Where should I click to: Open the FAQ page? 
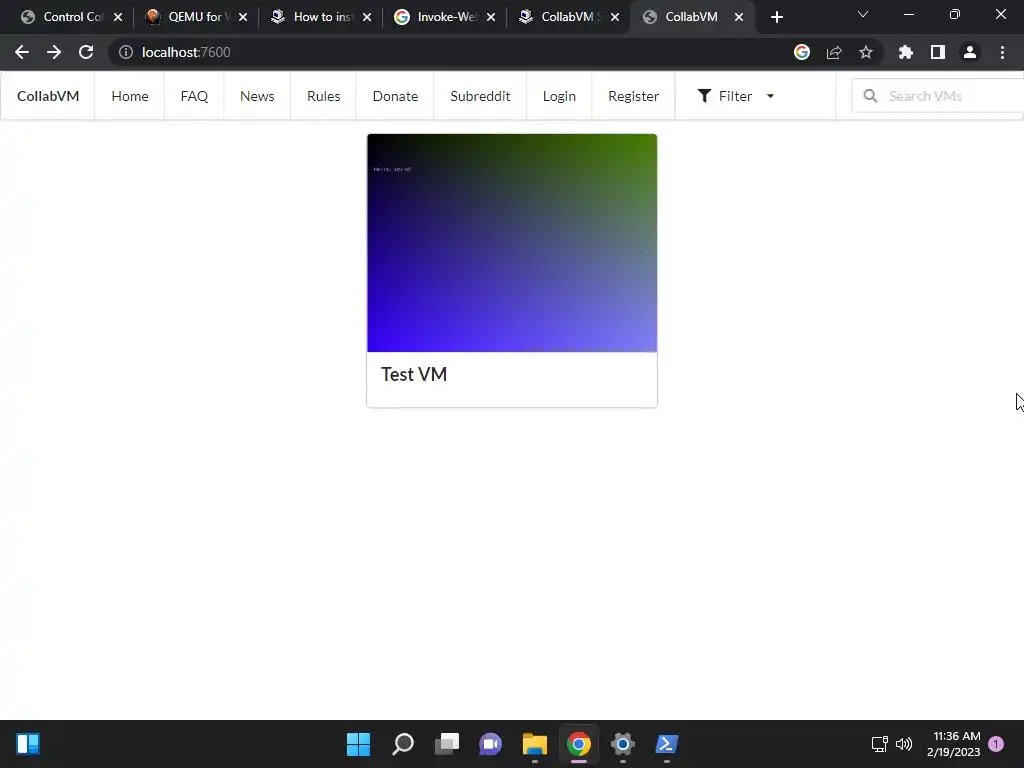coord(194,96)
